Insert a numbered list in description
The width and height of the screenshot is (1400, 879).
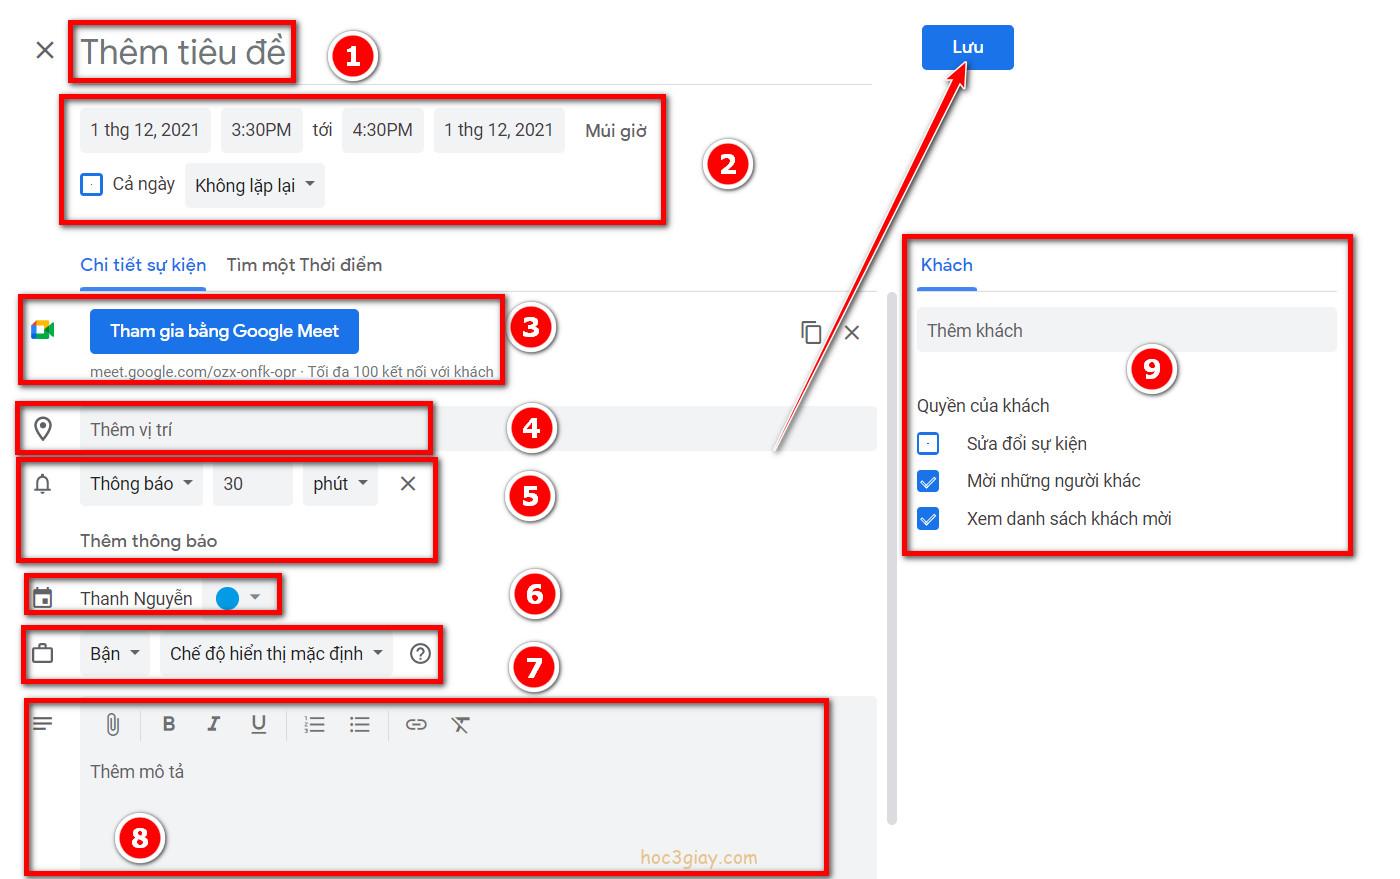tap(314, 725)
